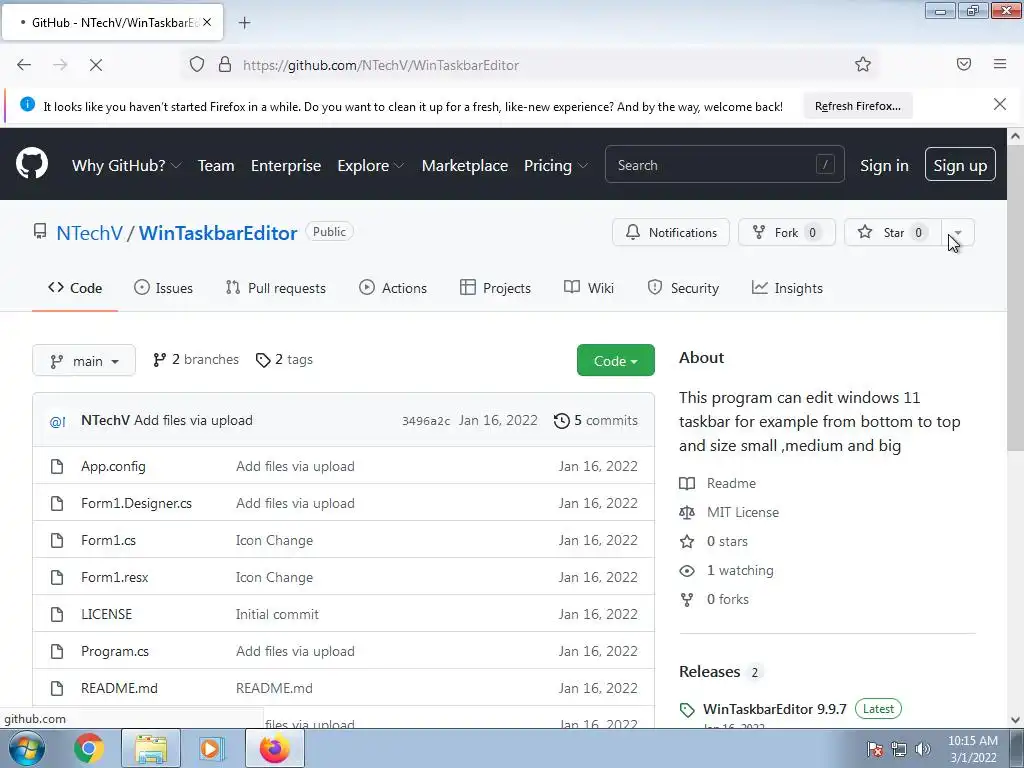1024x768 pixels.
Task: Click the GitHub Octocat logo
Action: [x=32, y=163]
